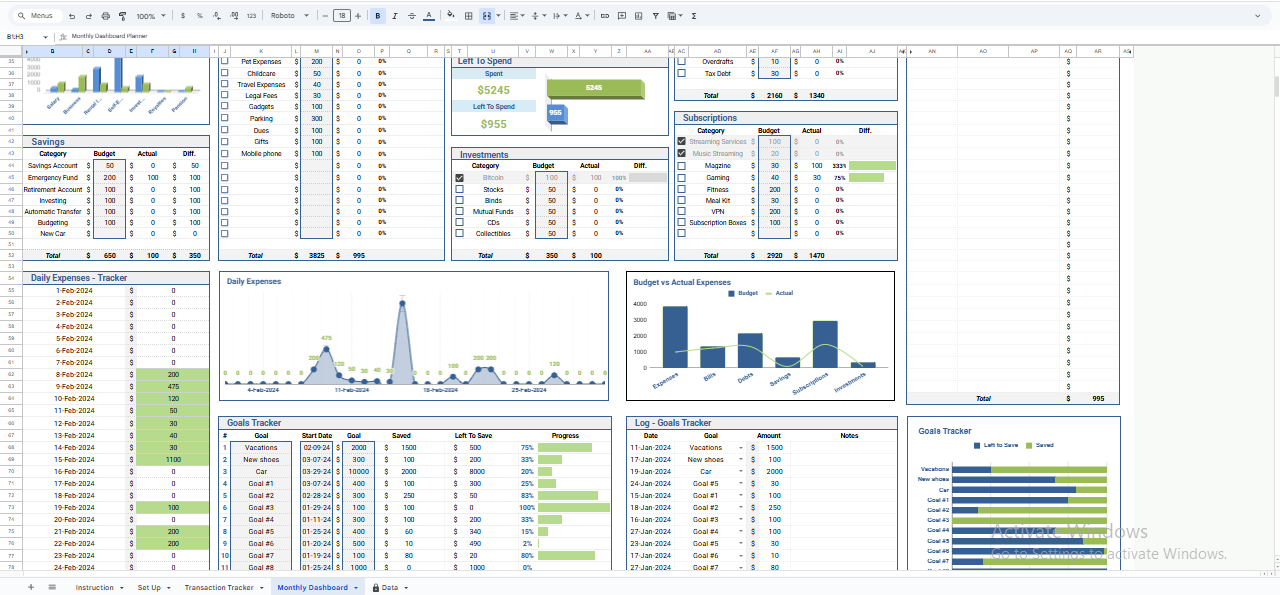Check the Stocks investment checkbox
This screenshot has width=1280, height=595.
tap(460, 189)
